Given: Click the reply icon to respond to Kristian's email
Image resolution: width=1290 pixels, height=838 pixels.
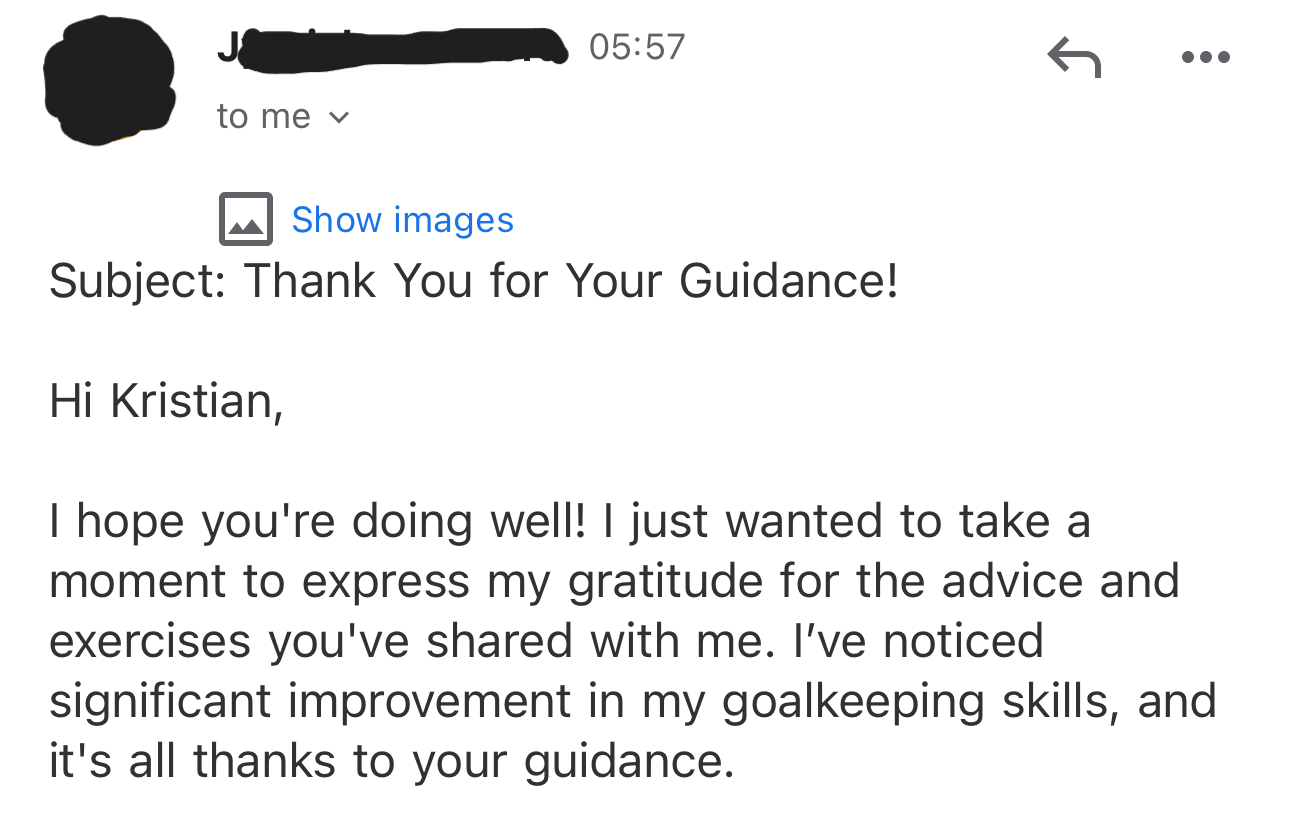Looking at the screenshot, I should pos(1072,58).
